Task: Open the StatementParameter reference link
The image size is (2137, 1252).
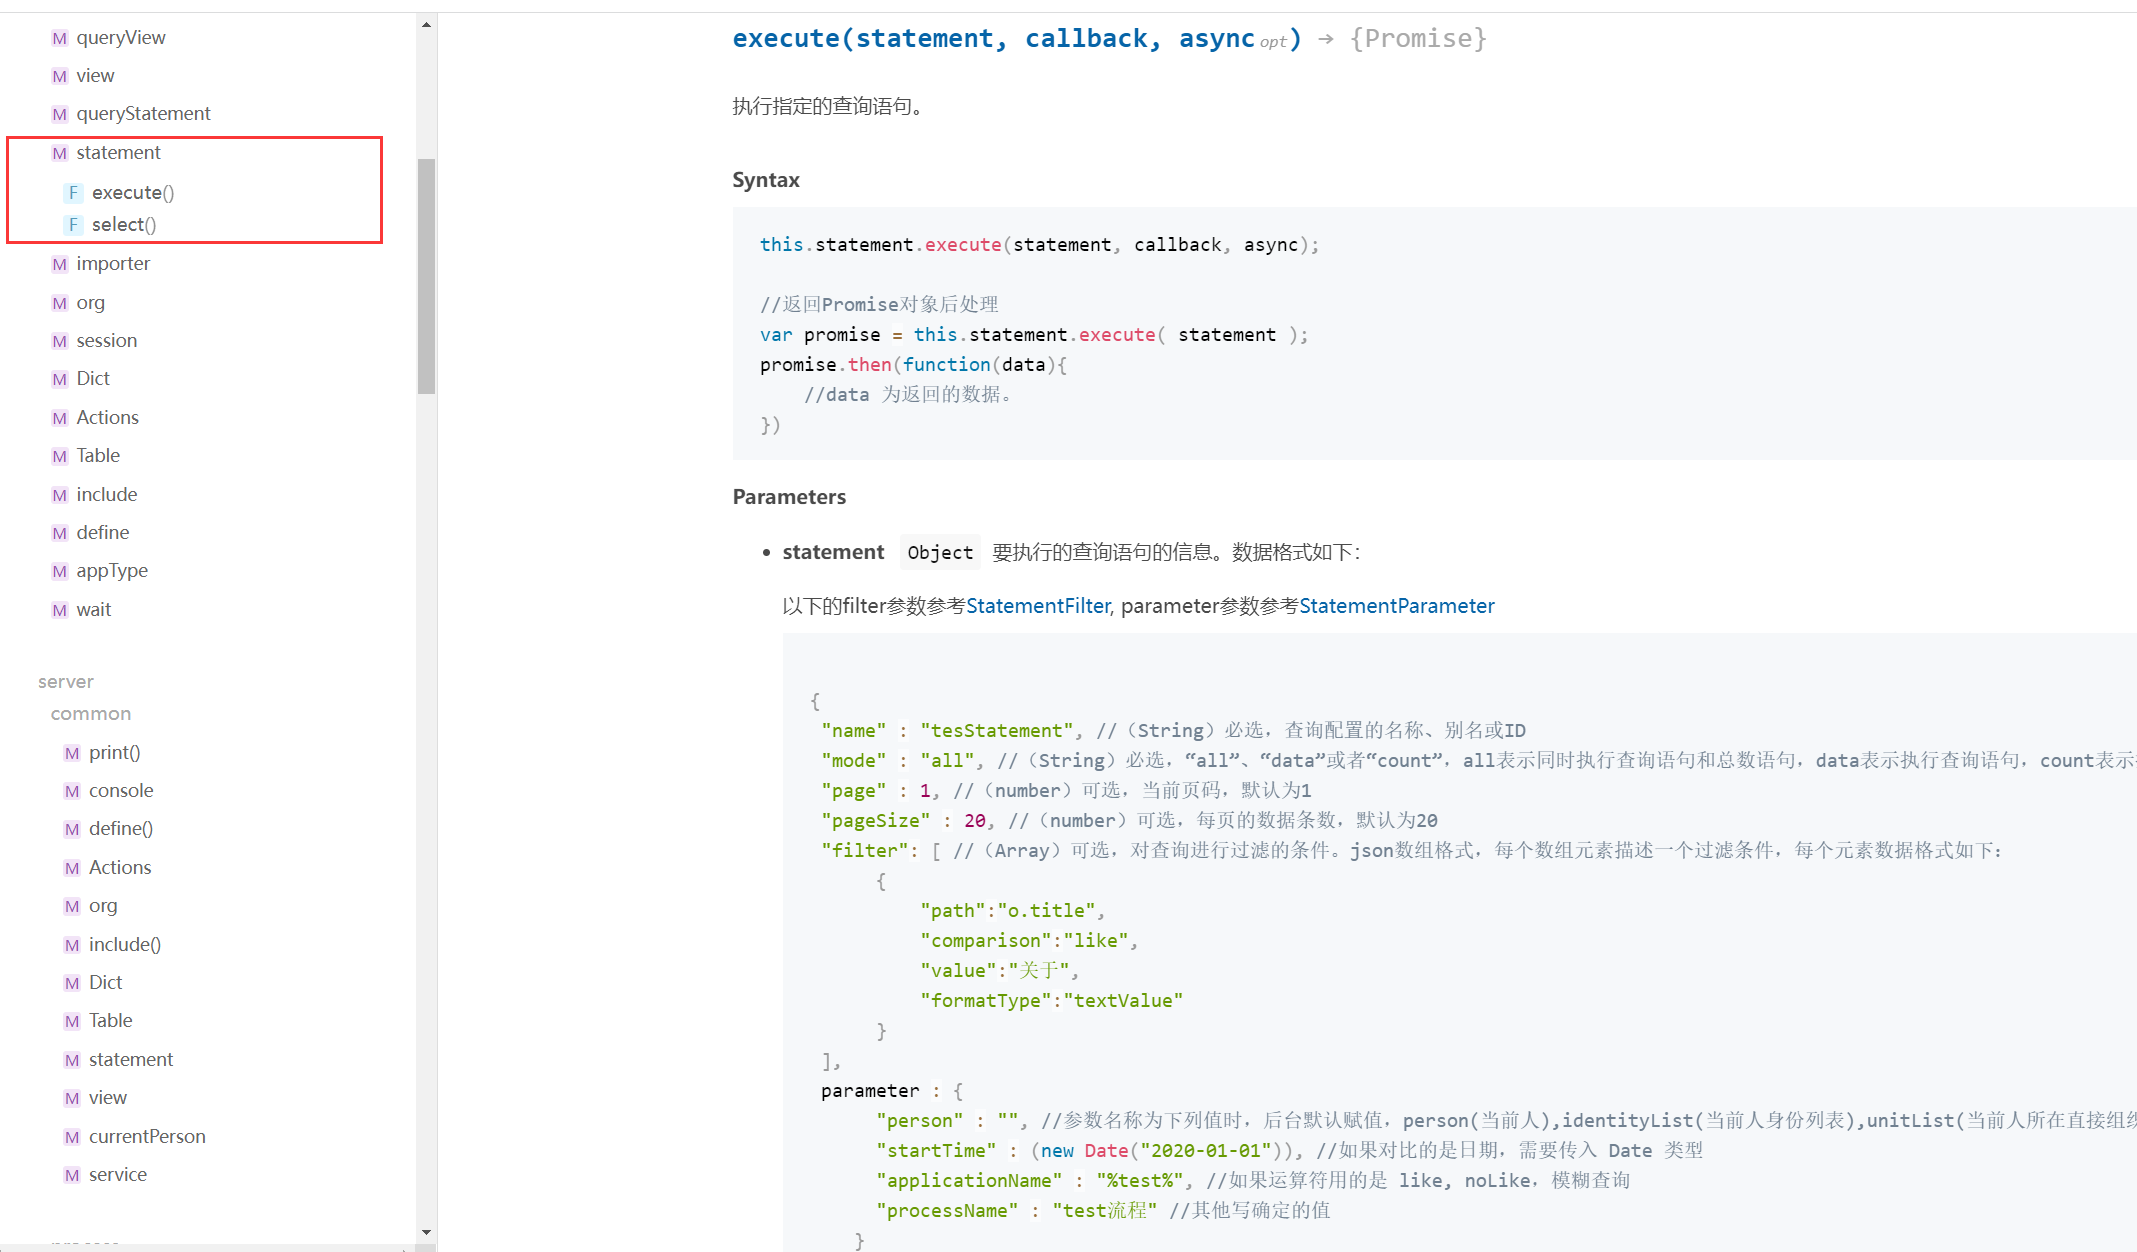Action: [1396, 606]
